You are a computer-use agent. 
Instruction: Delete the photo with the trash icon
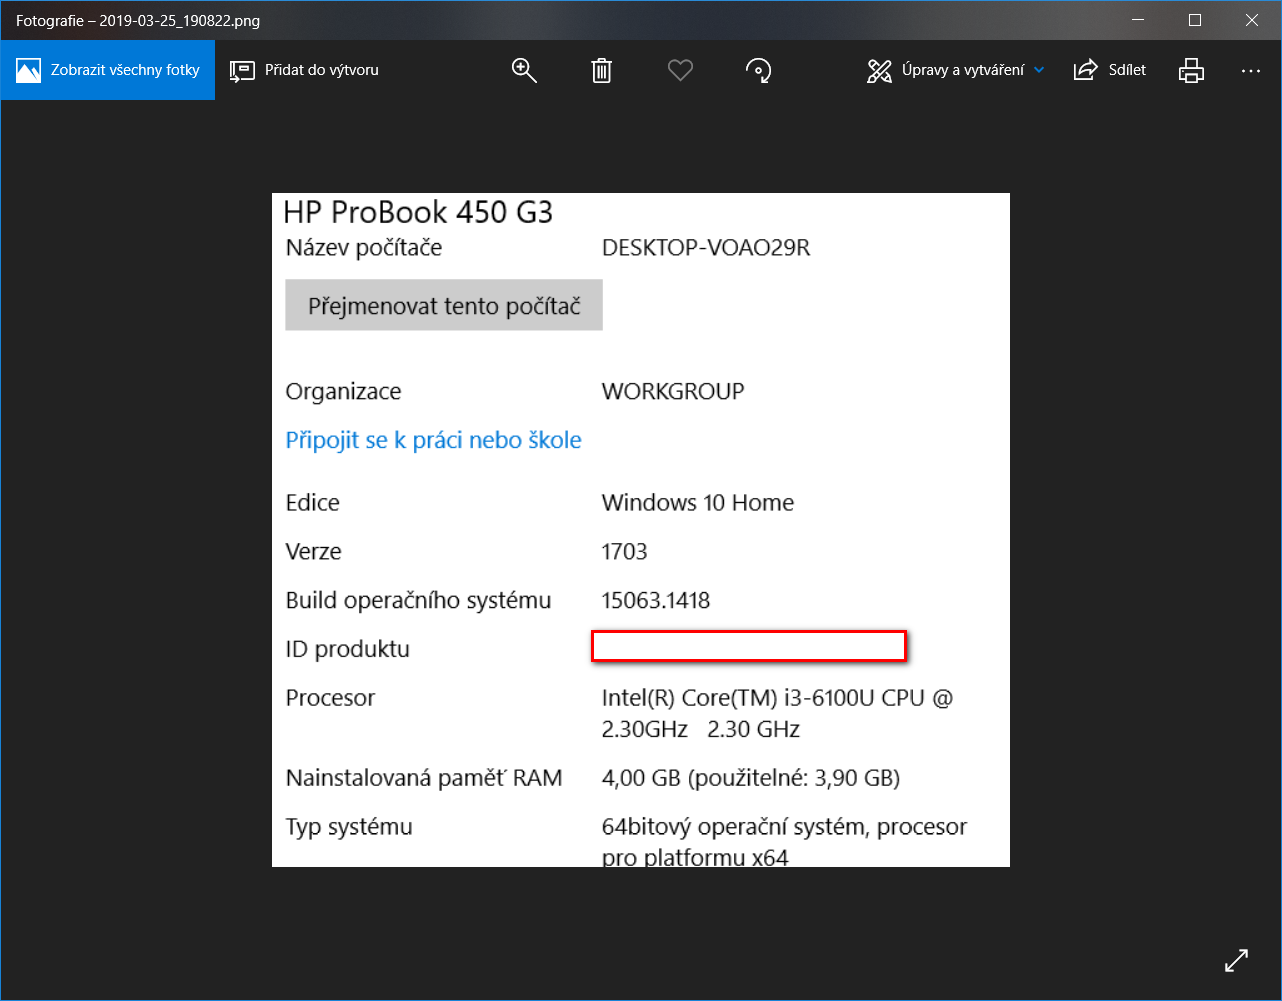(x=601, y=70)
